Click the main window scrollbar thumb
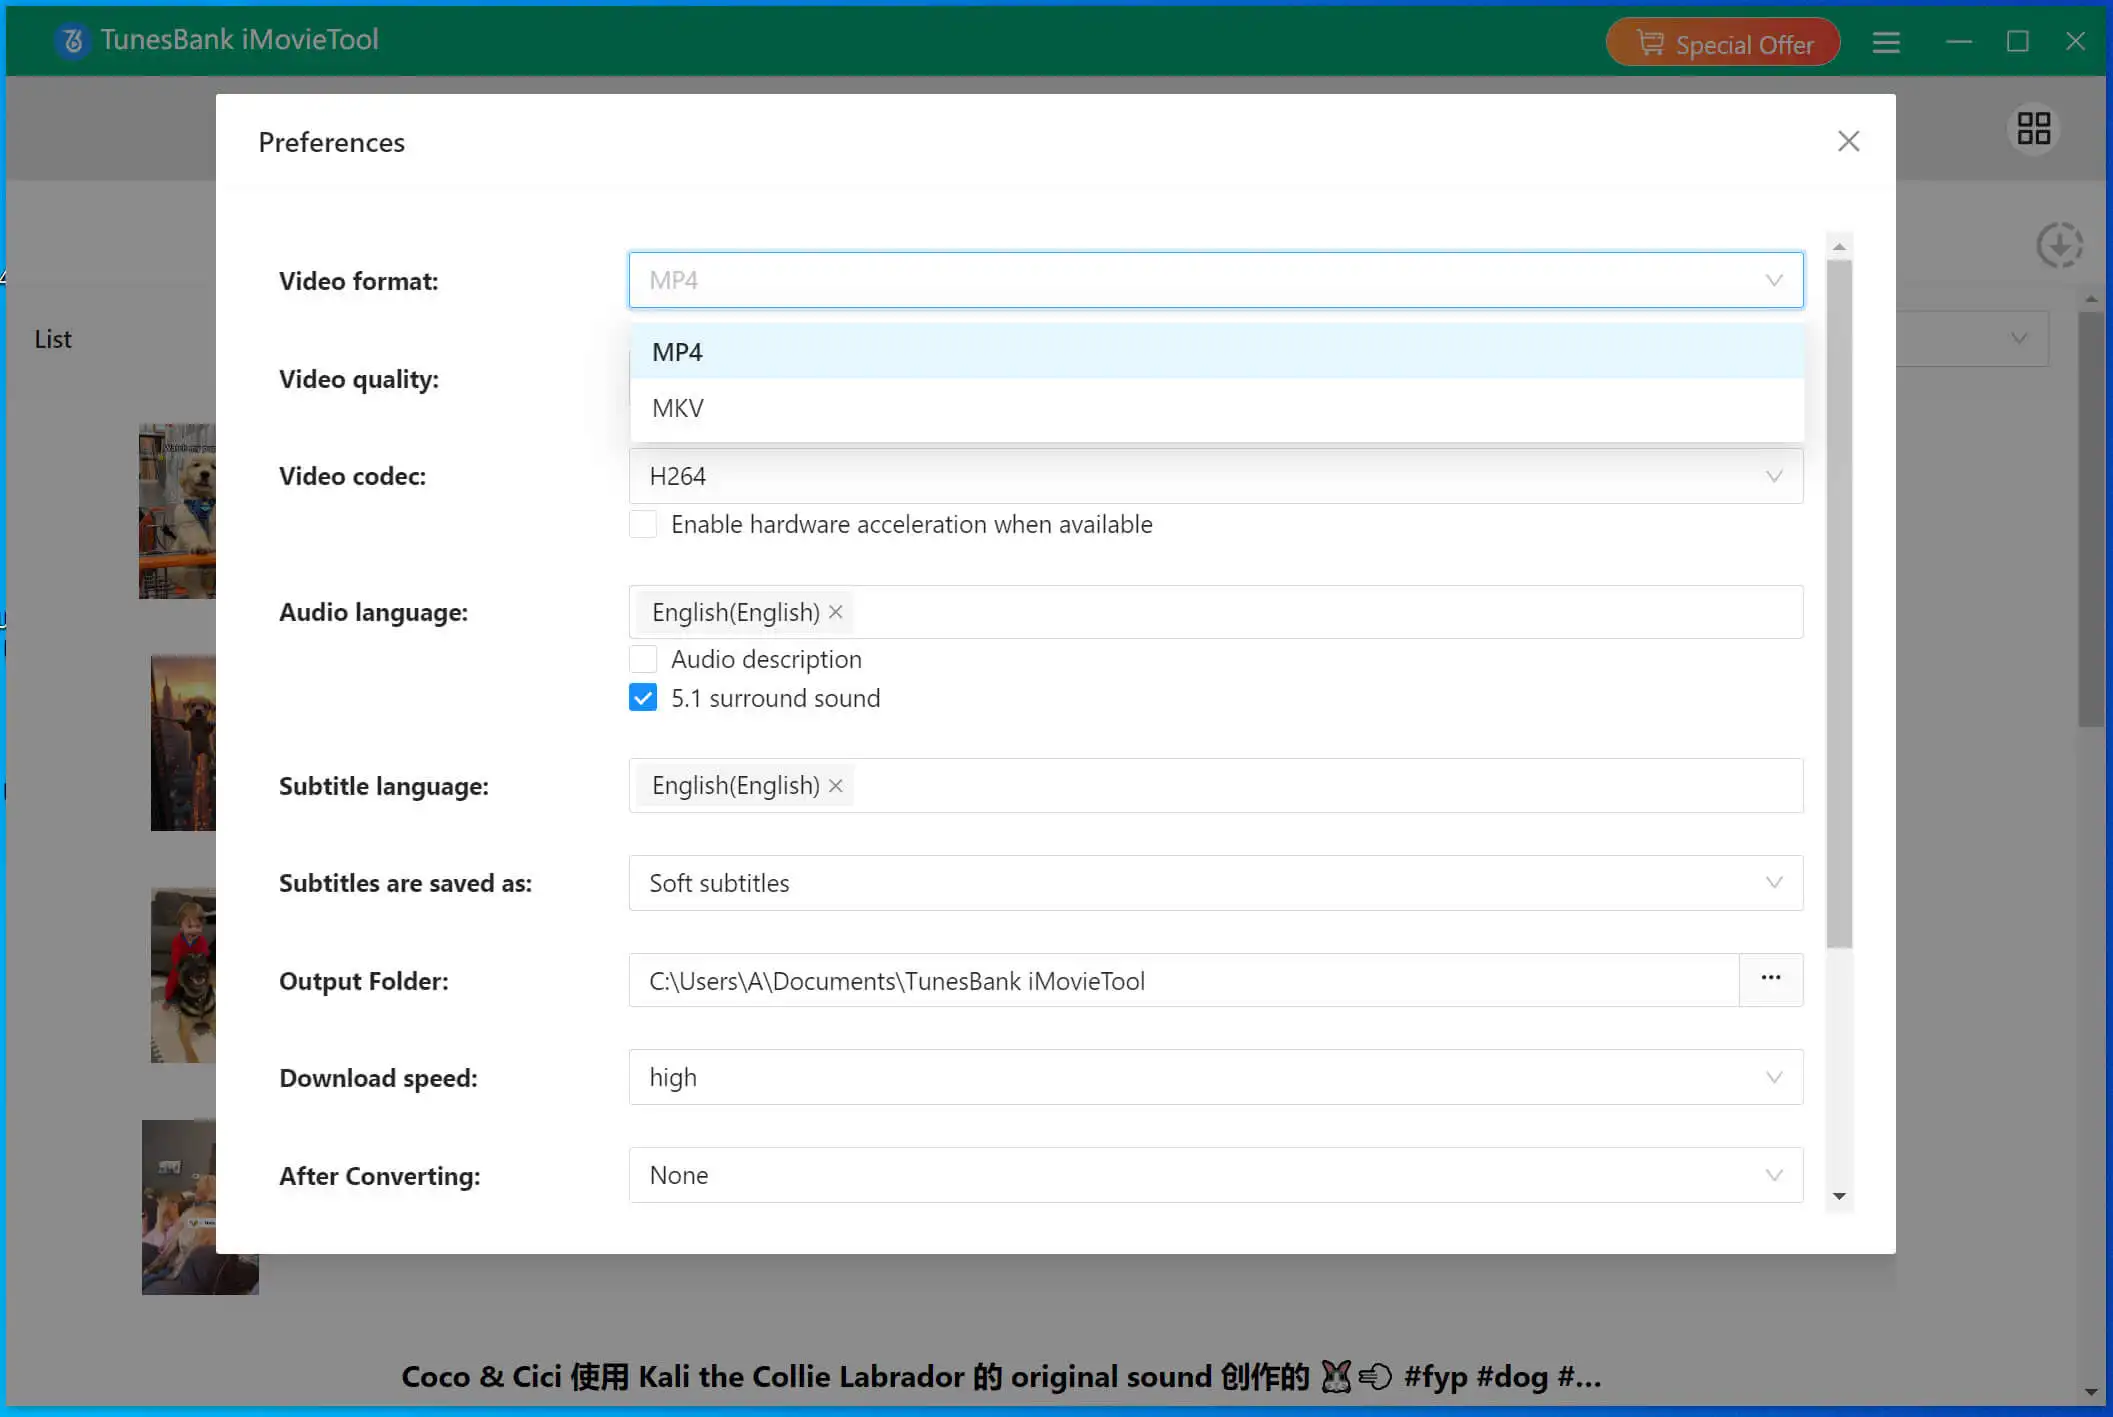Image resolution: width=2113 pixels, height=1417 pixels. click(x=2091, y=519)
